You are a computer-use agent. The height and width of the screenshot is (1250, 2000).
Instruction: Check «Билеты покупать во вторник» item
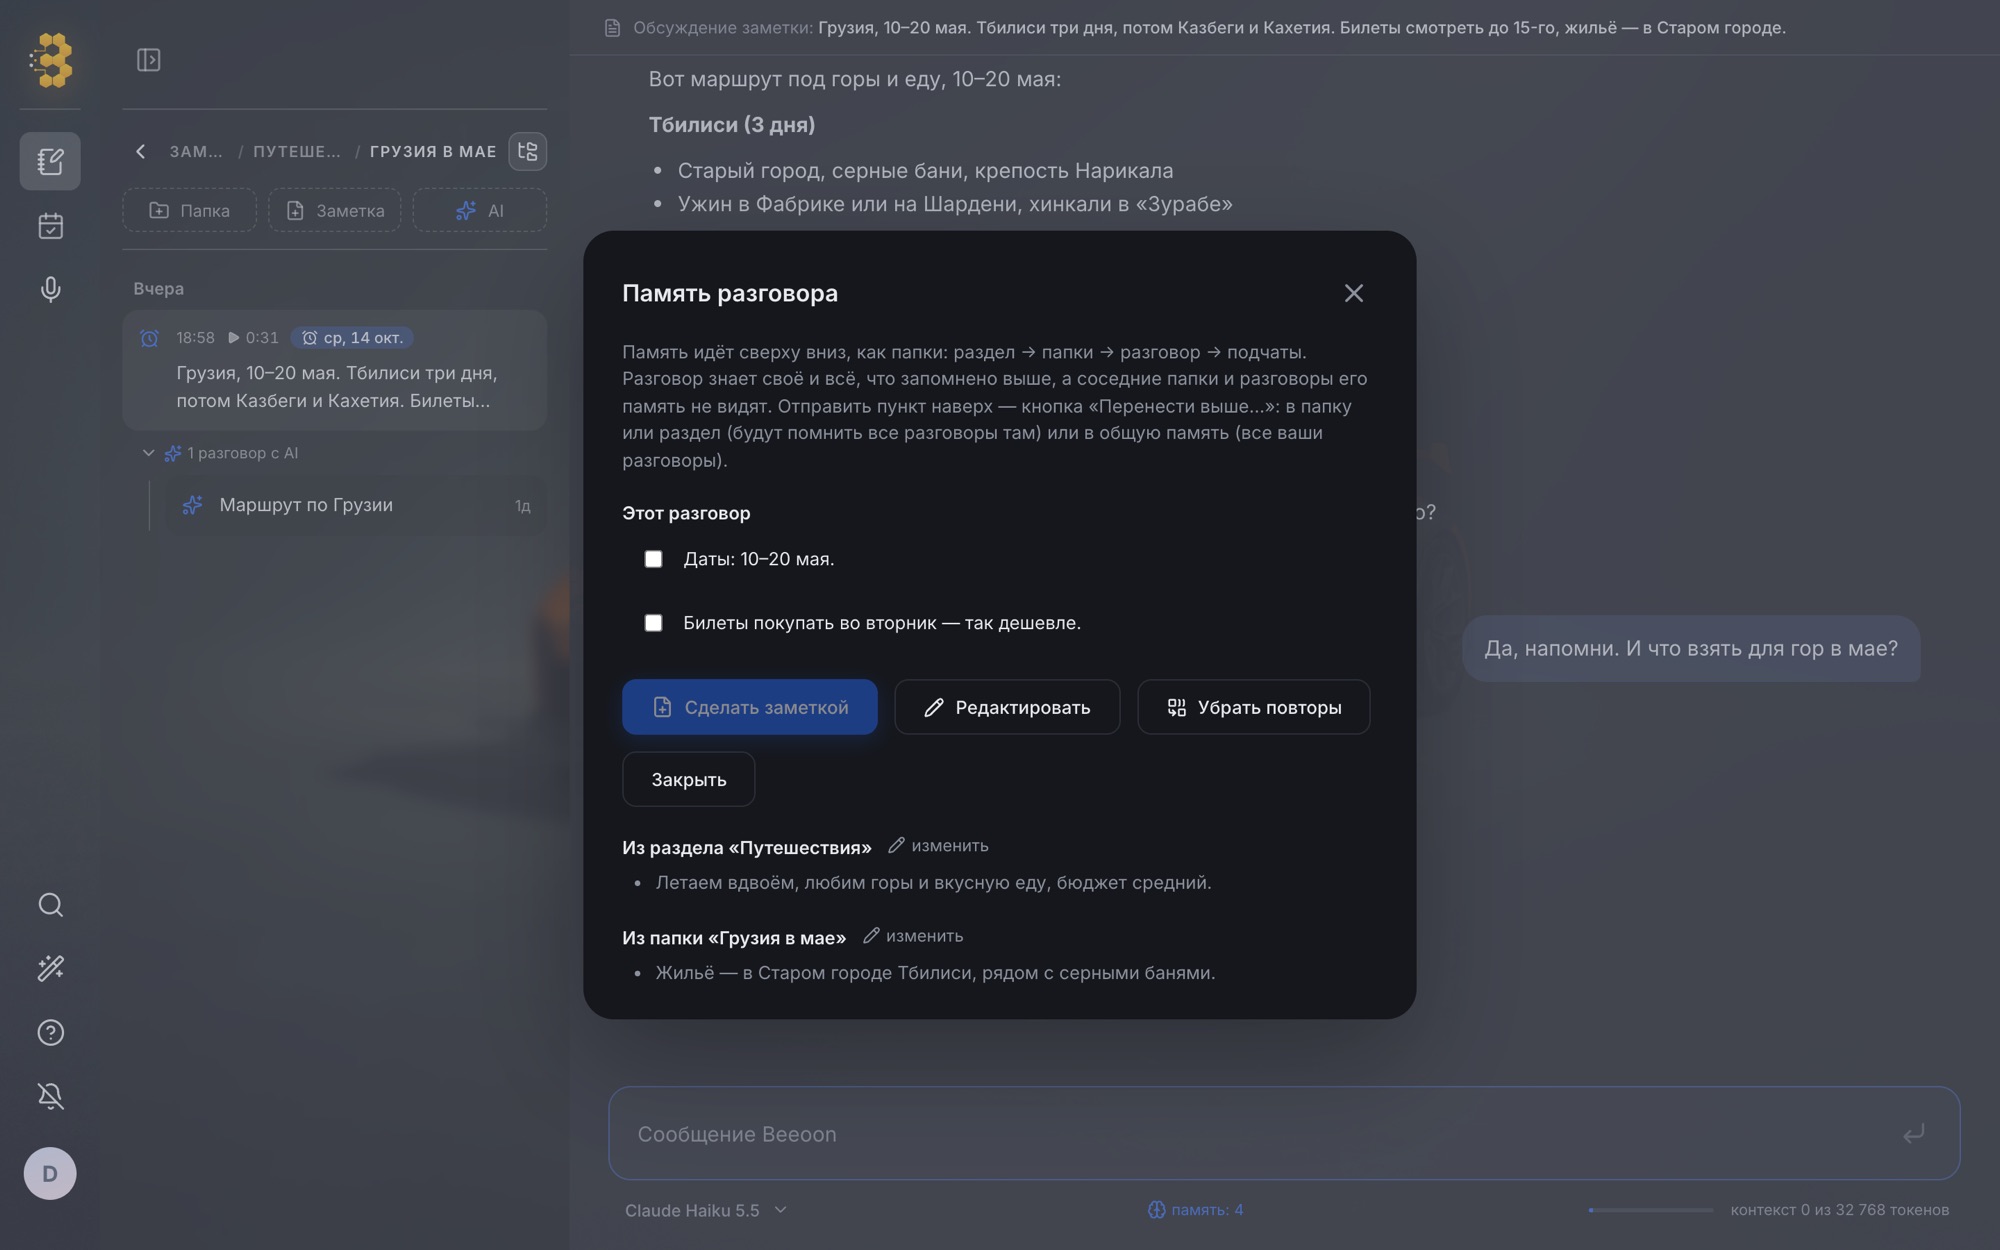pyautogui.click(x=653, y=623)
